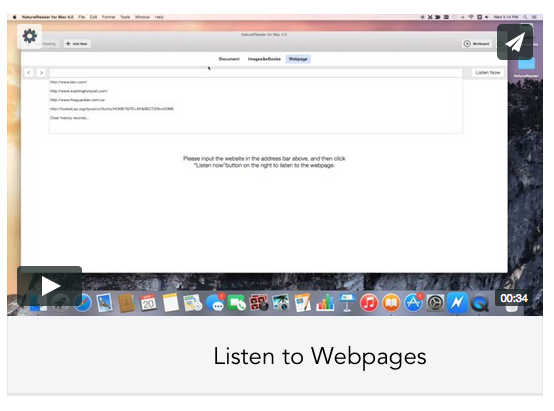Open the Maps icon in the dock
554x411 pixels.
click(193, 303)
